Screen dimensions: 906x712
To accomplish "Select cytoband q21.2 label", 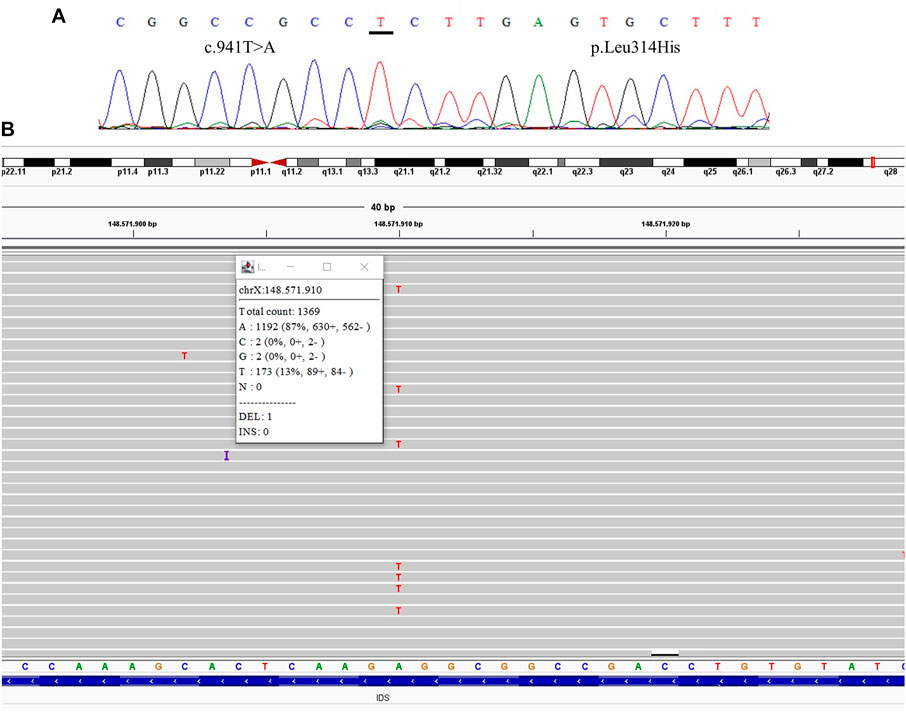I will click(x=440, y=172).
